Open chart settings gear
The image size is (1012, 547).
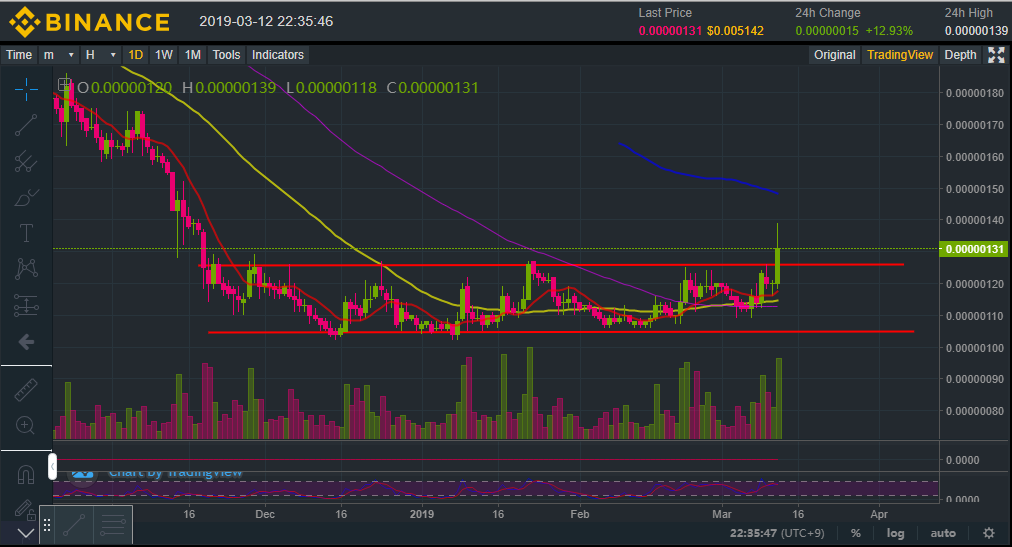[988, 533]
